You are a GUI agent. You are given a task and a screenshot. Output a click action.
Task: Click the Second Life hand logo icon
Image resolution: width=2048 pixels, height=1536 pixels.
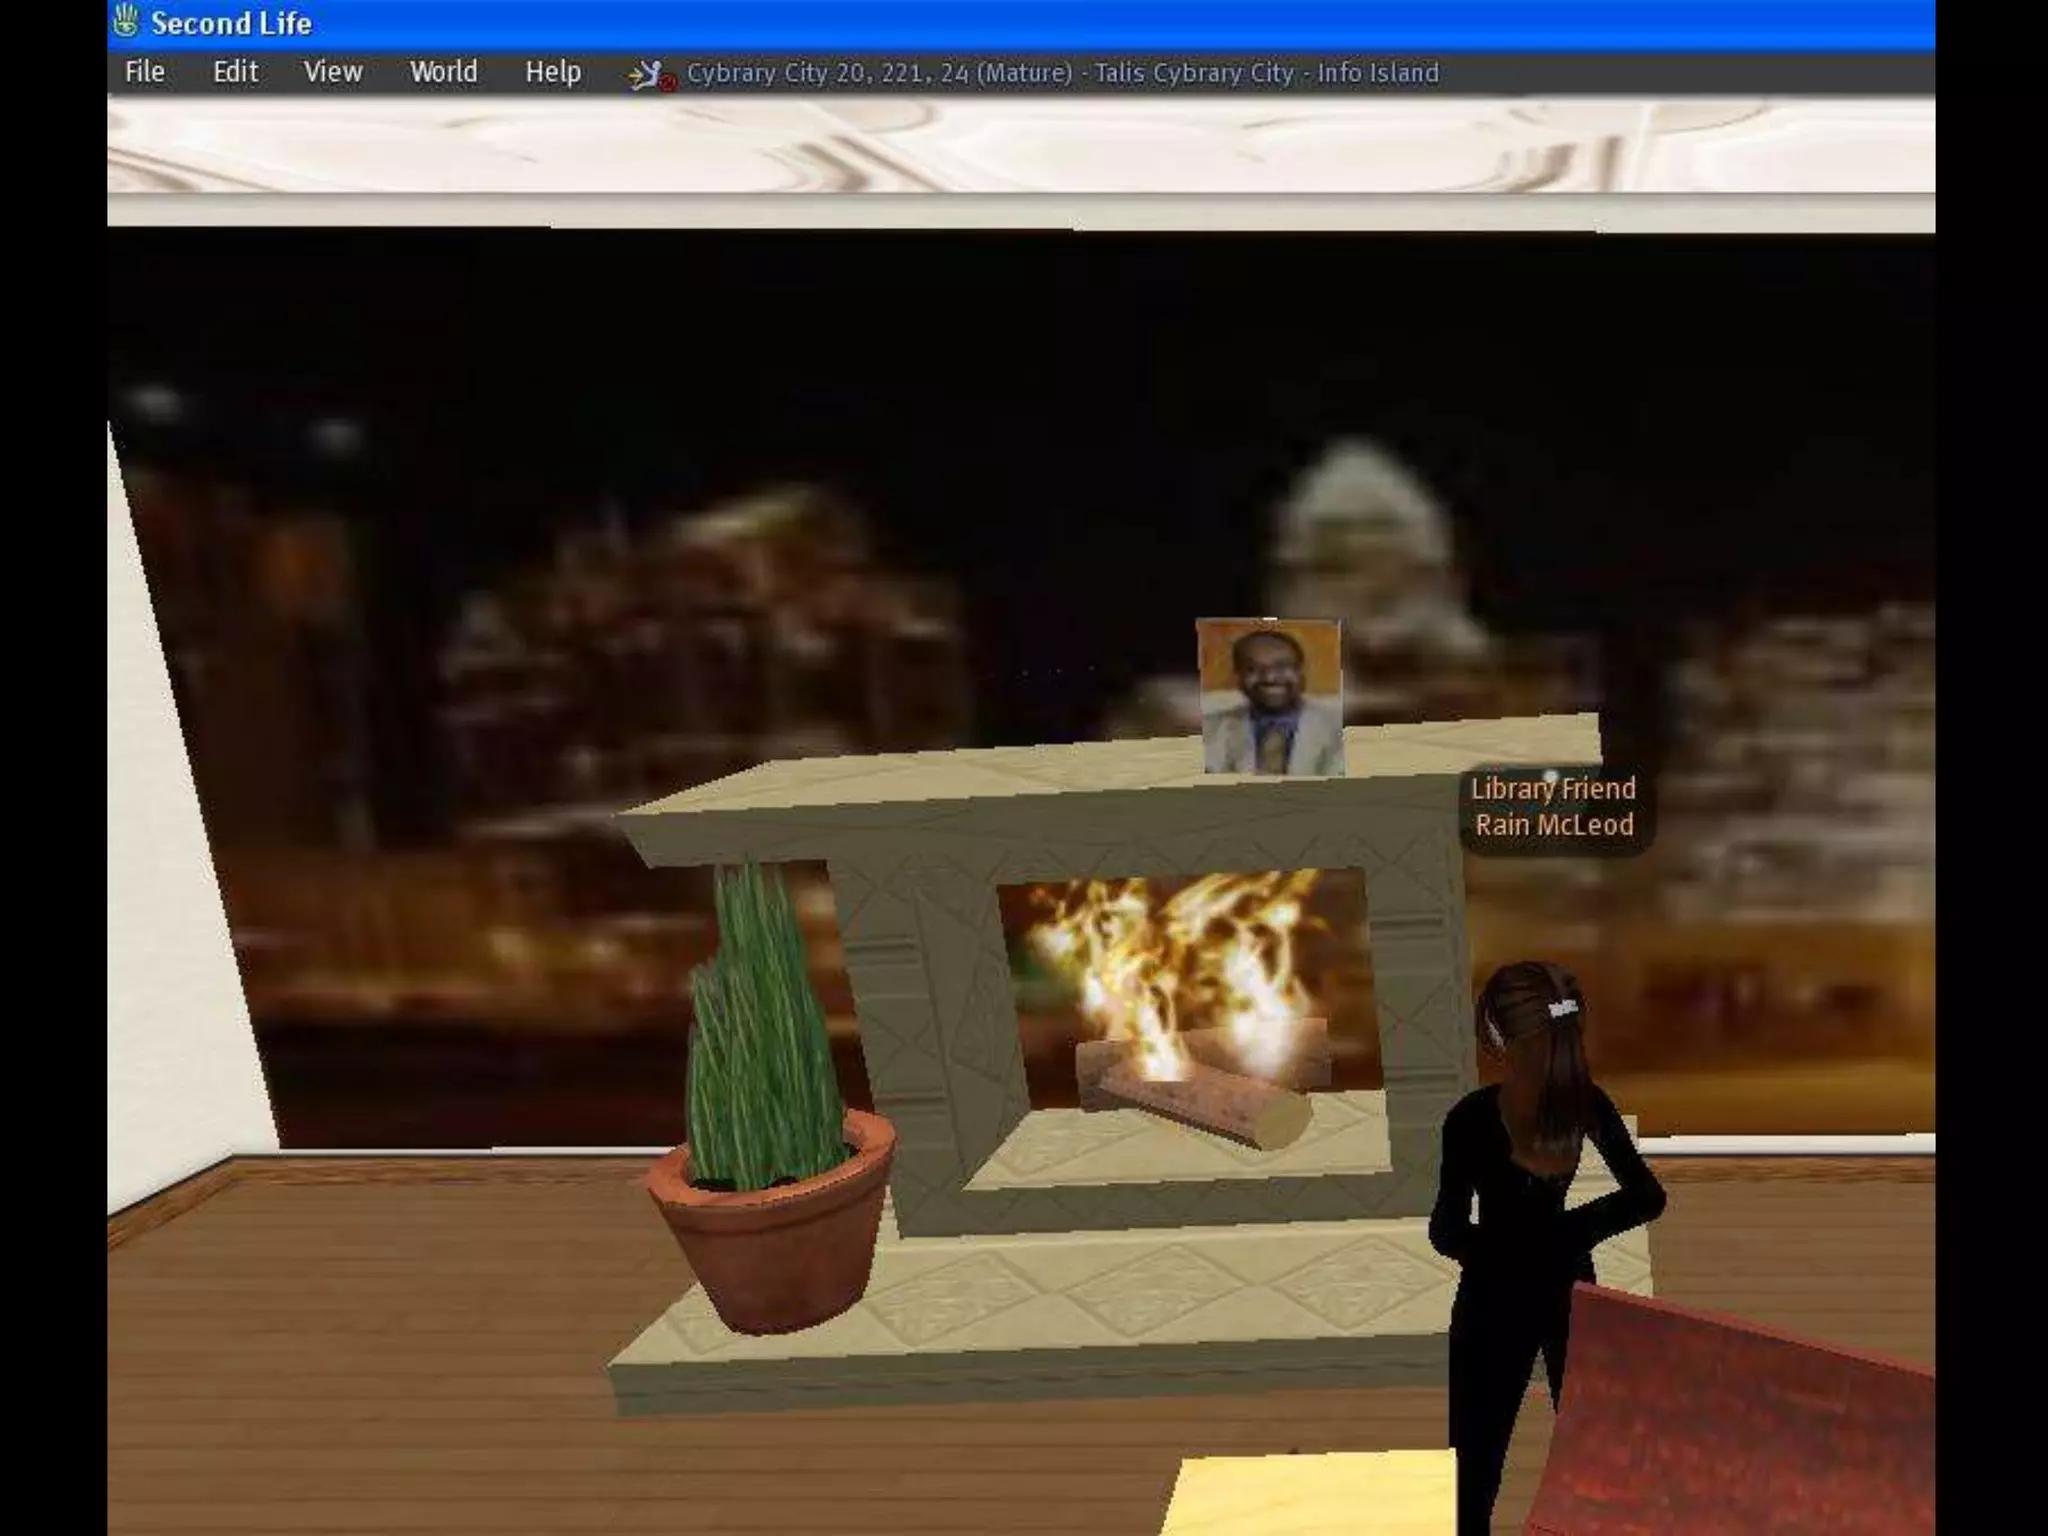pyautogui.click(x=126, y=22)
